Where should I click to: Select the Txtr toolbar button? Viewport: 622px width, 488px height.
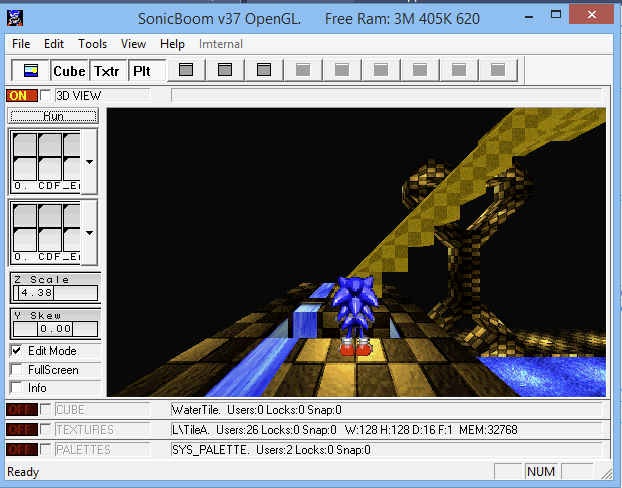pyautogui.click(x=108, y=71)
